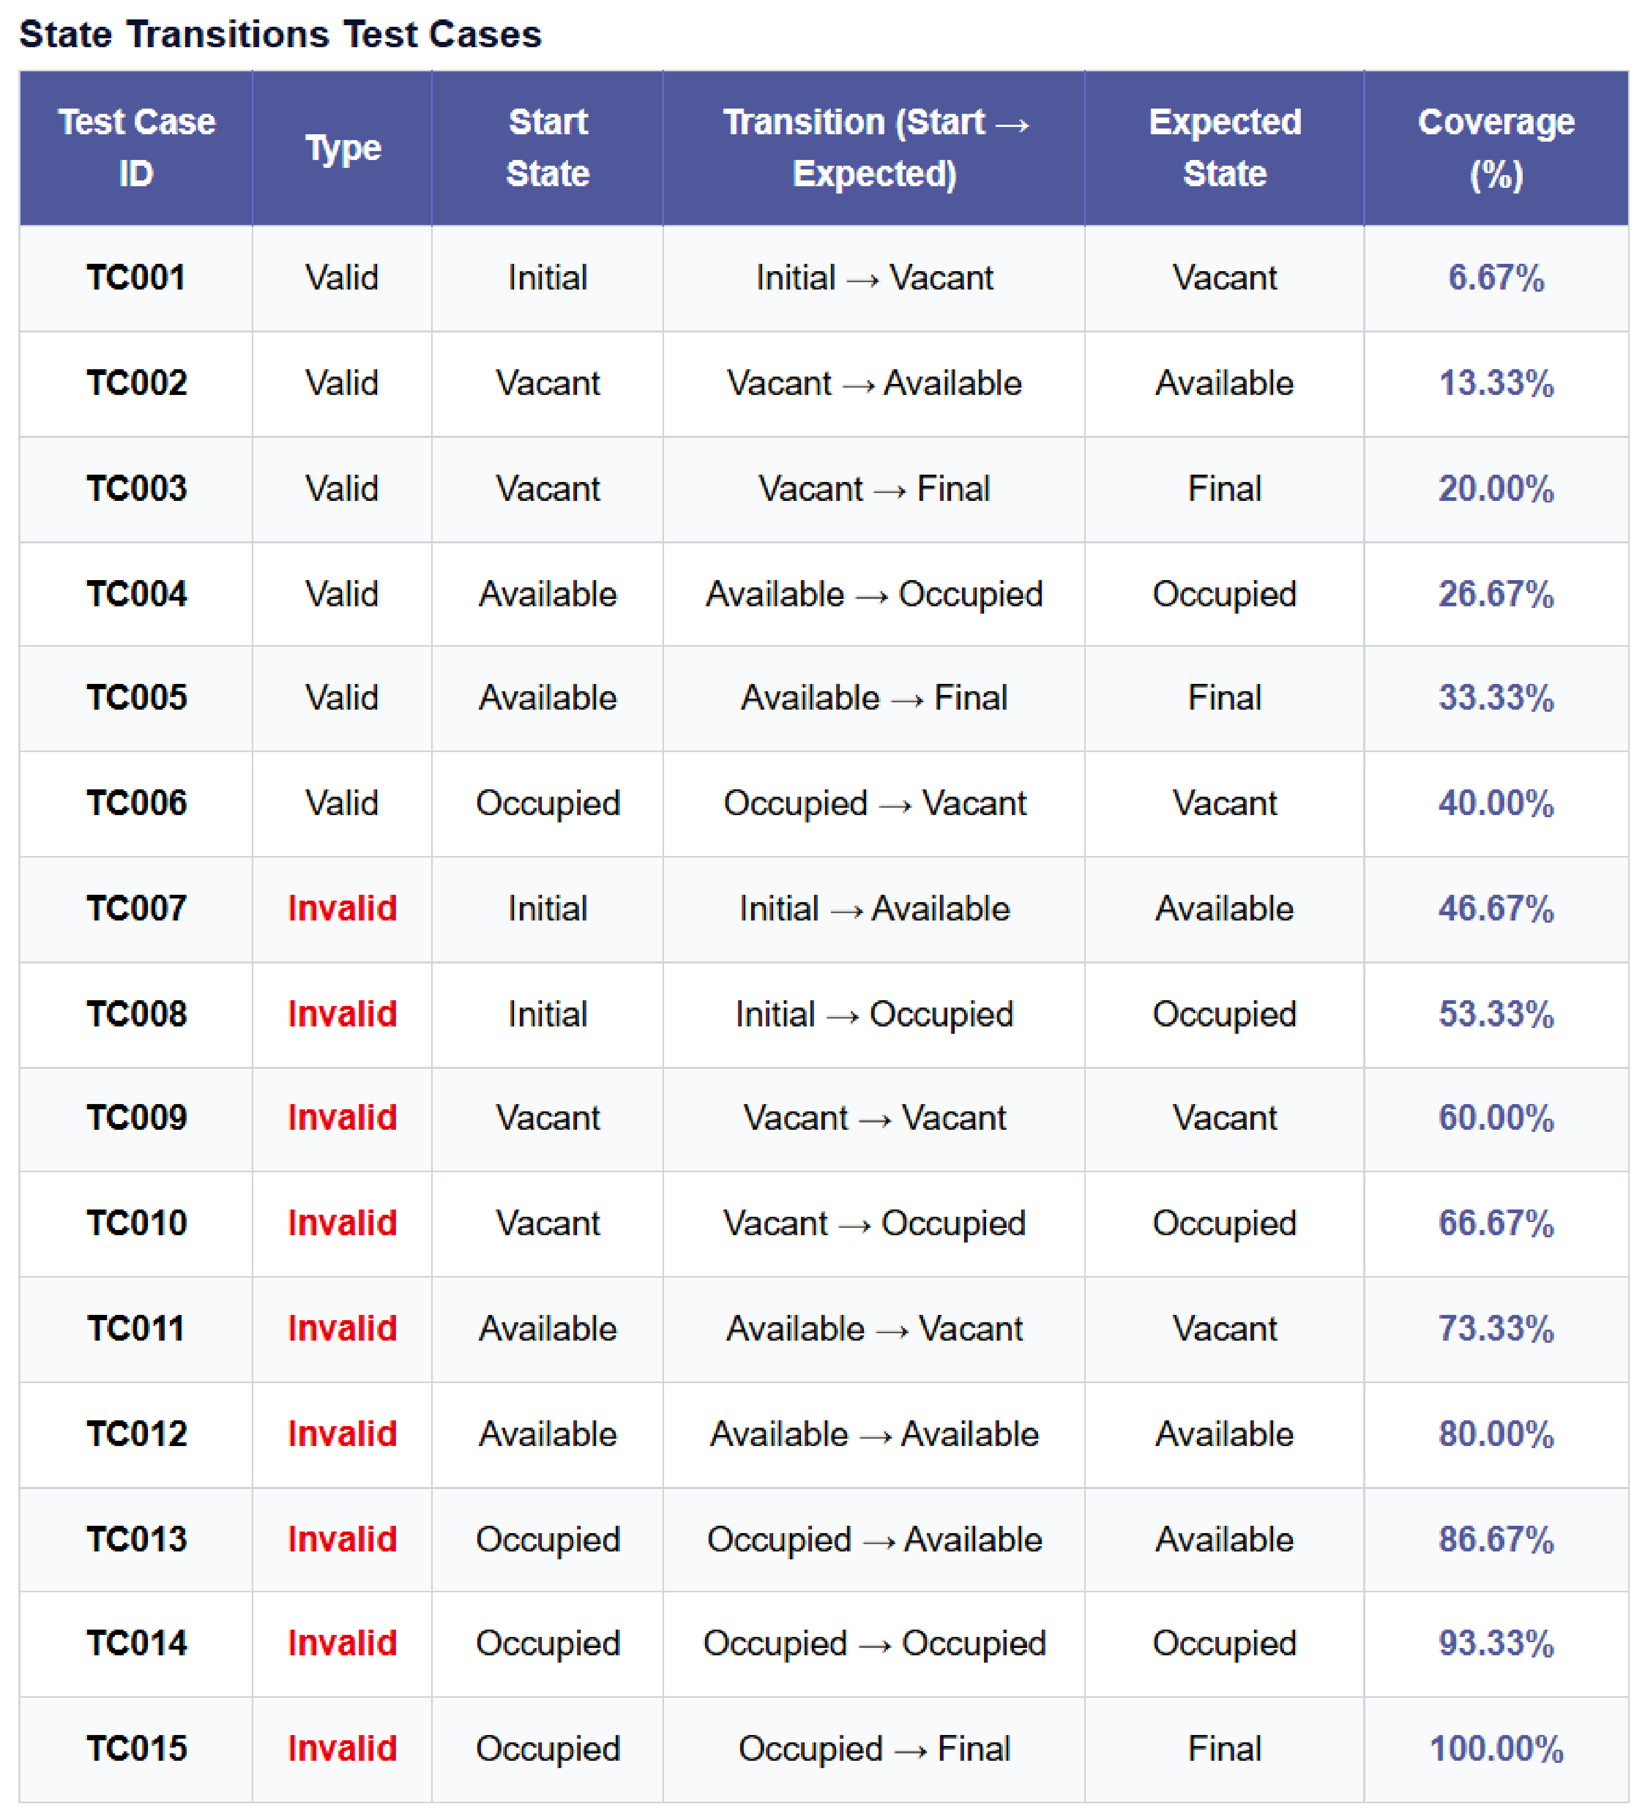
Task: Click the Start State column header
Action: 547,148
